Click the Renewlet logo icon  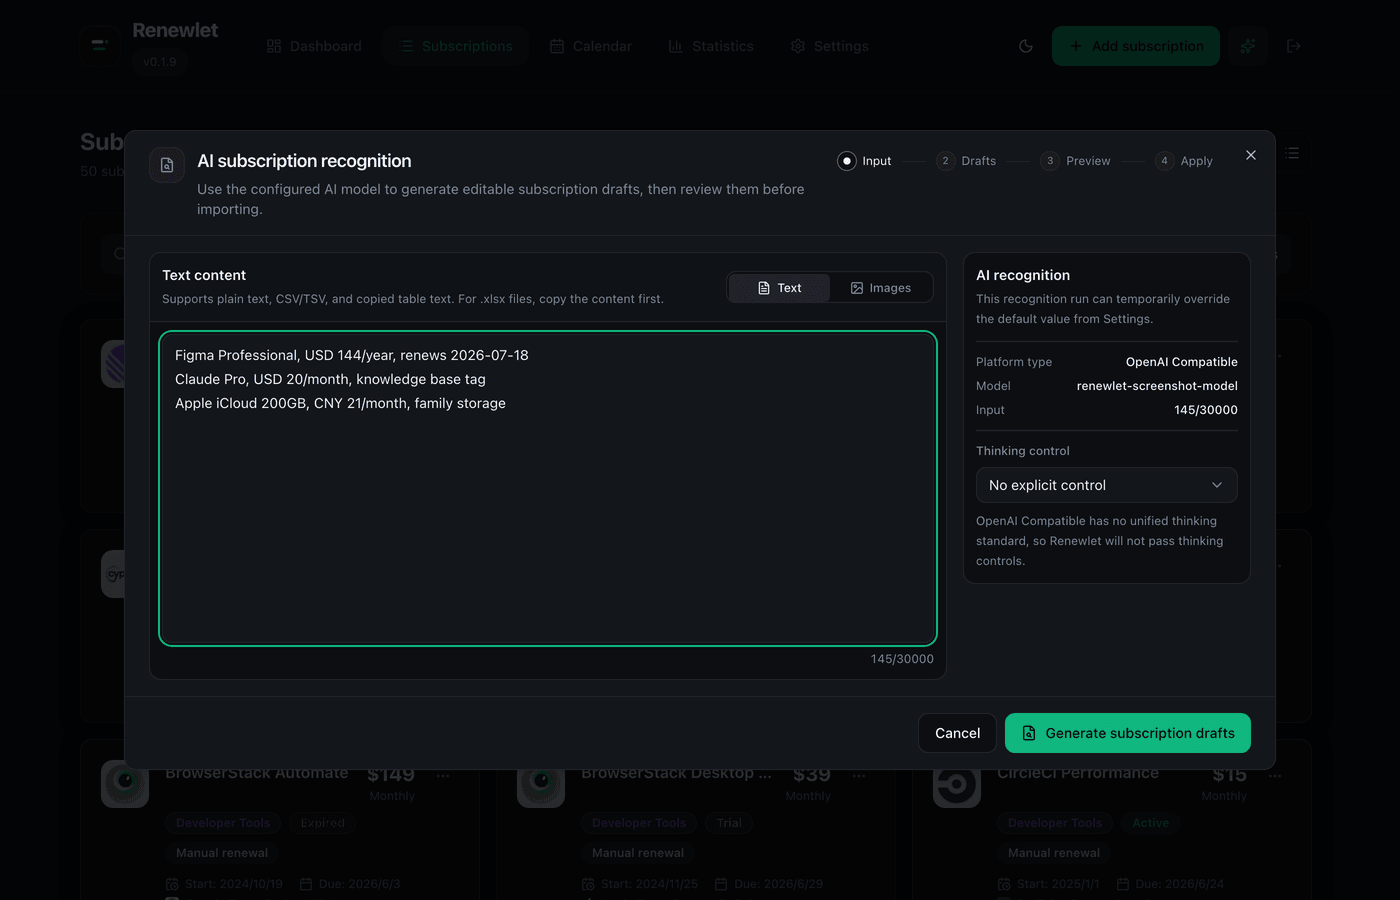click(x=100, y=46)
